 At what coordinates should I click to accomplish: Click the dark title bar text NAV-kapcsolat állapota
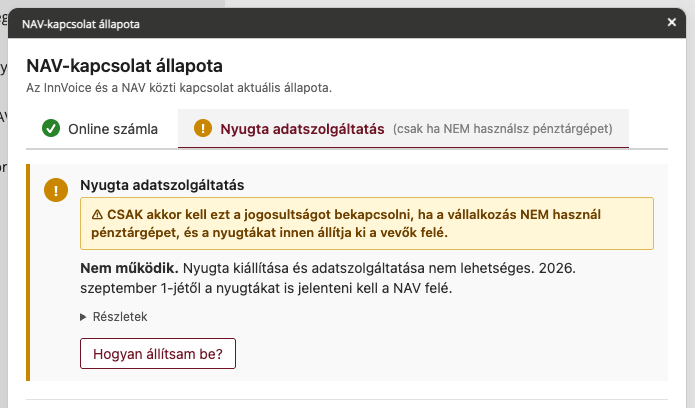[x=81, y=24]
